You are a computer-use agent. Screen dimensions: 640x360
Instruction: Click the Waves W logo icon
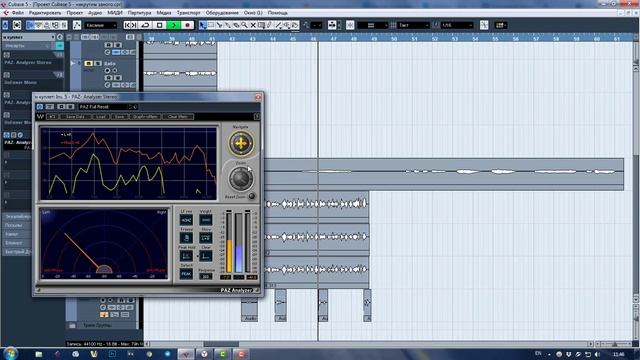click(40, 117)
